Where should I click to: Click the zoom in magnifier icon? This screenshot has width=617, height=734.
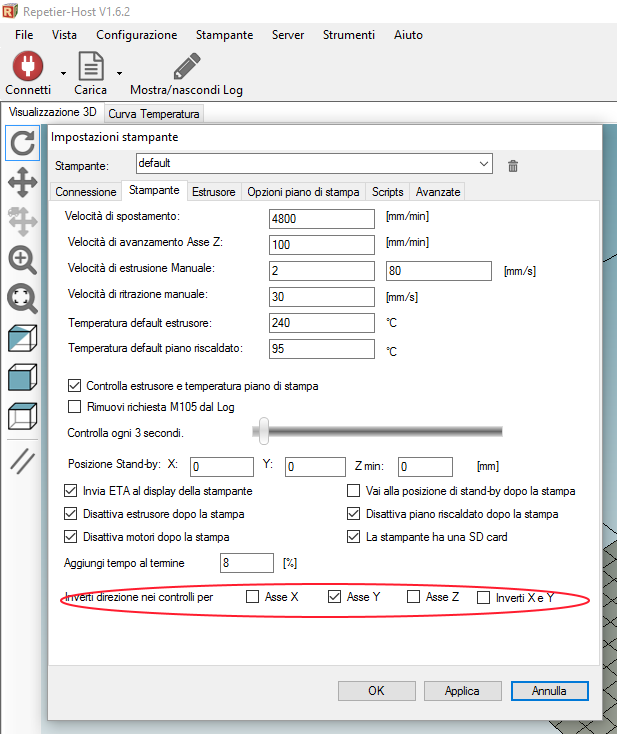pos(22,260)
